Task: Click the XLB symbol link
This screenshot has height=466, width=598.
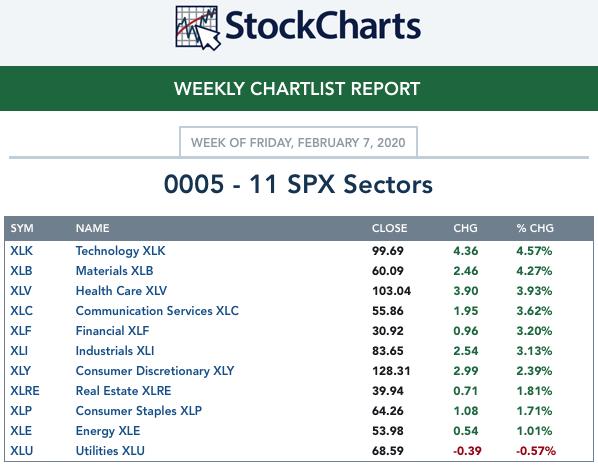Action: (21, 271)
